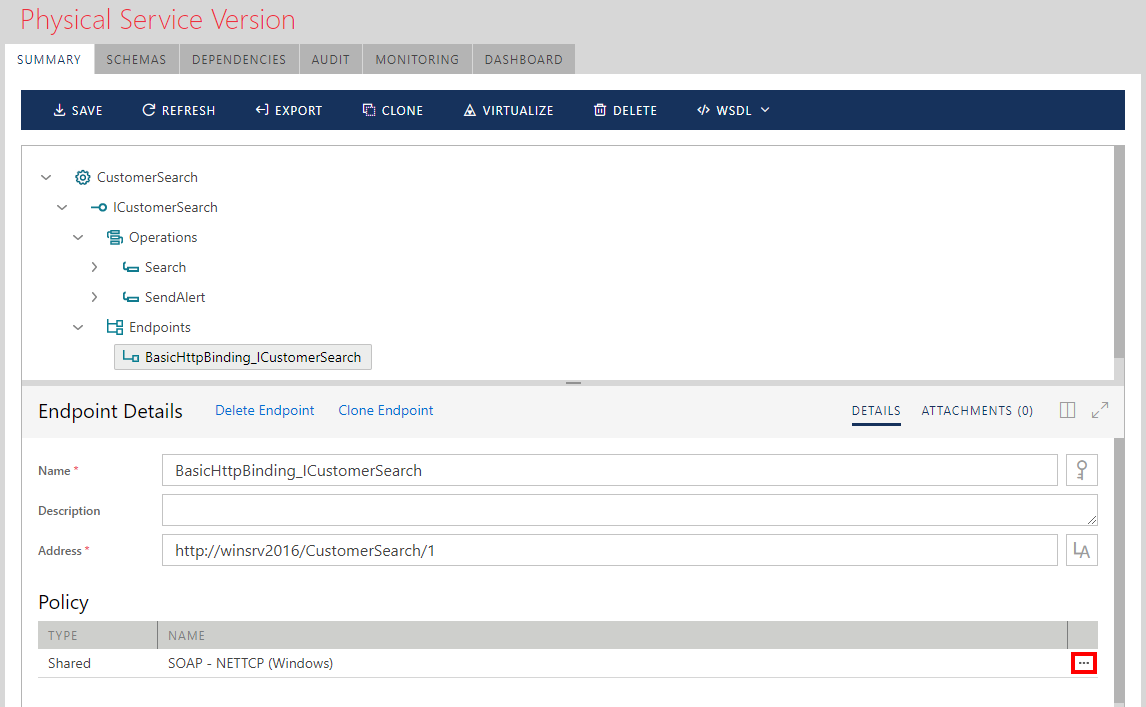The width and height of the screenshot is (1146, 707).
Task: Click into the Description text field
Action: point(629,510)
